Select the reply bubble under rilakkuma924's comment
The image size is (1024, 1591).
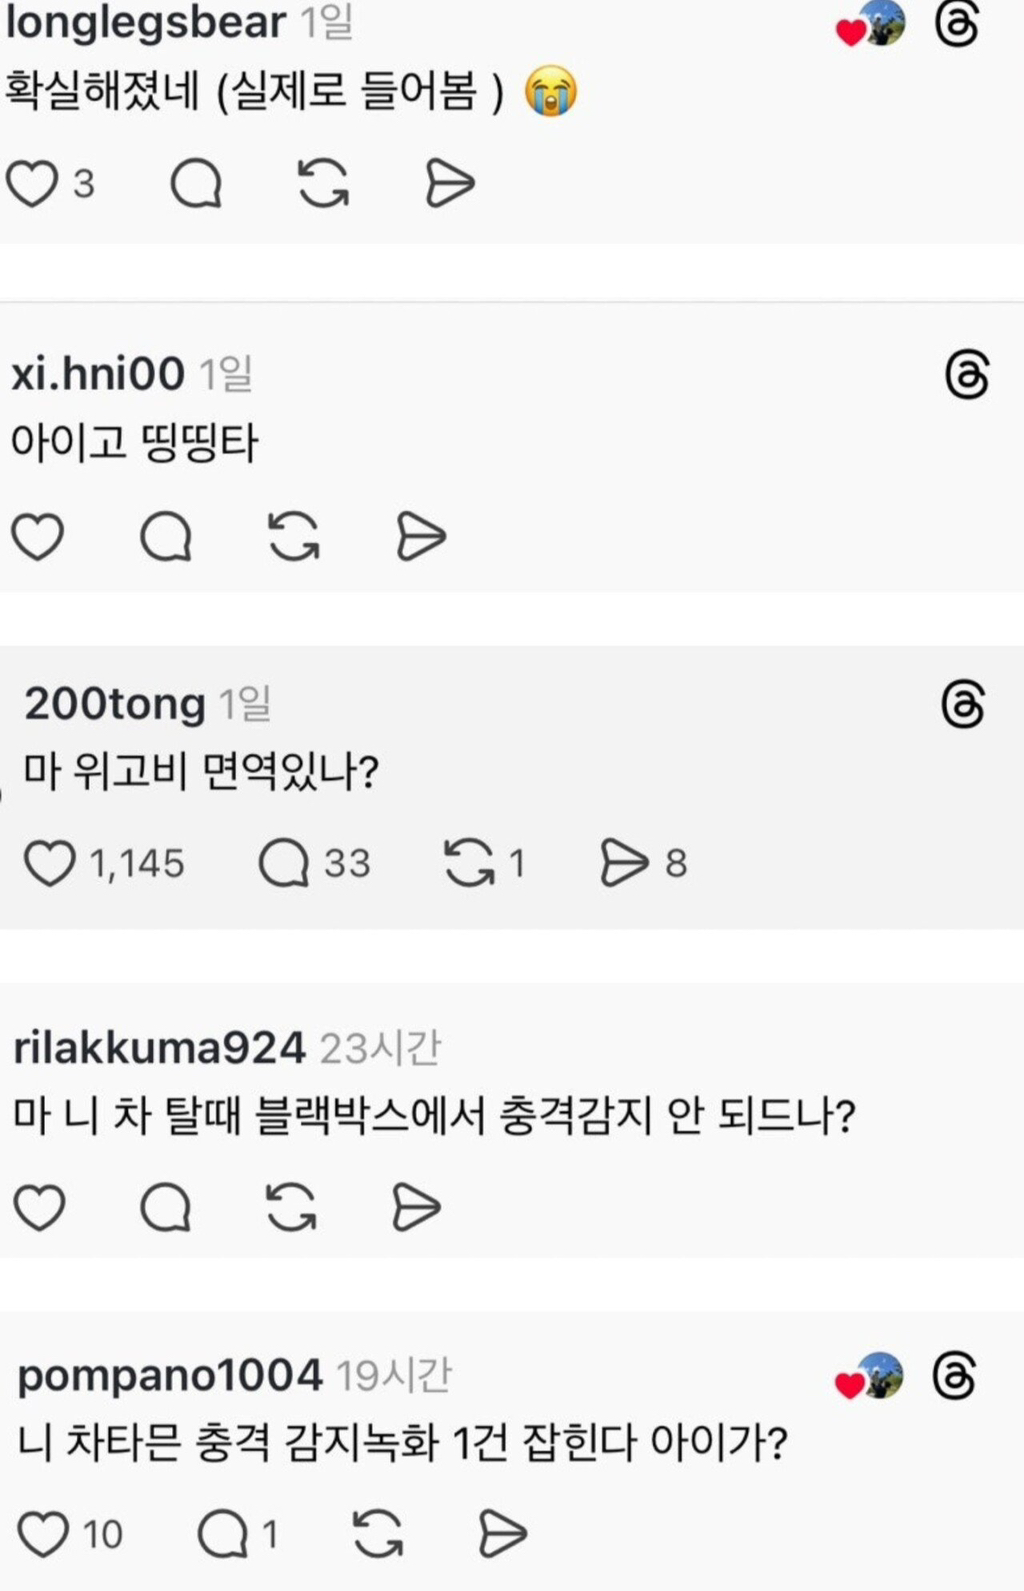pos(167,1207)
